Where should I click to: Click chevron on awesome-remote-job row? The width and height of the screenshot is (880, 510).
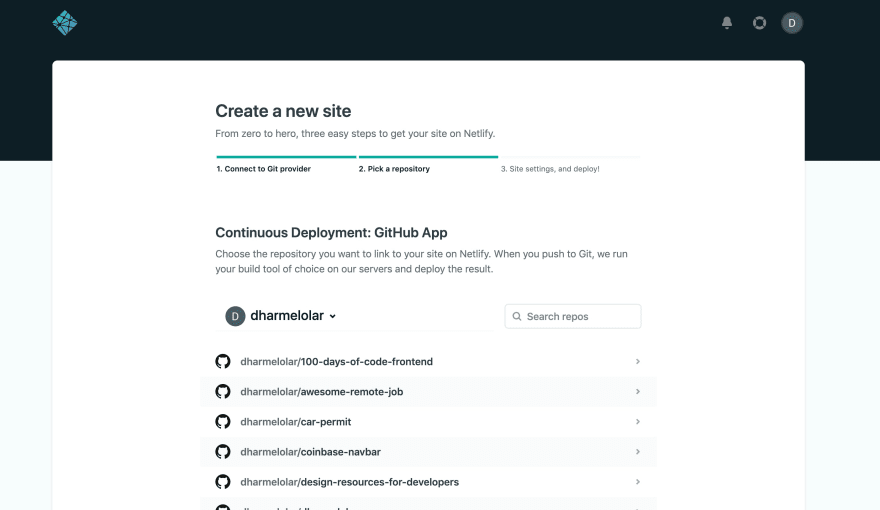[638, 392]
